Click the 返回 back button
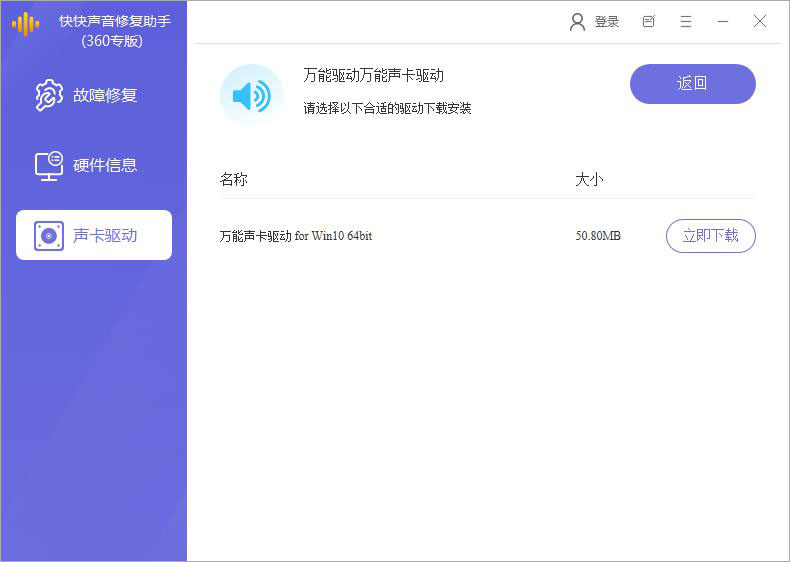Viewport: 790px width, 562px height. (693, 84)
